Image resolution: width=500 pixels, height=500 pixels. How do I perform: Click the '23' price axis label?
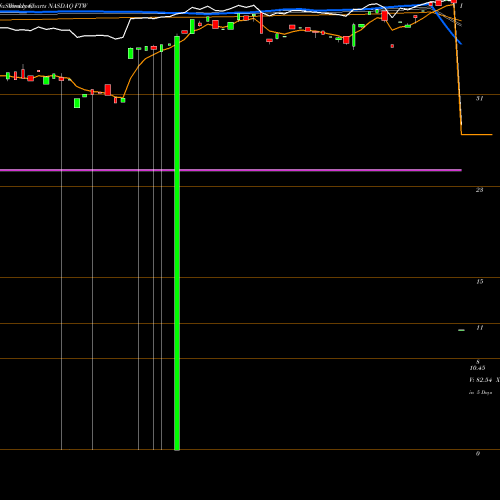[x=479, y=190]
